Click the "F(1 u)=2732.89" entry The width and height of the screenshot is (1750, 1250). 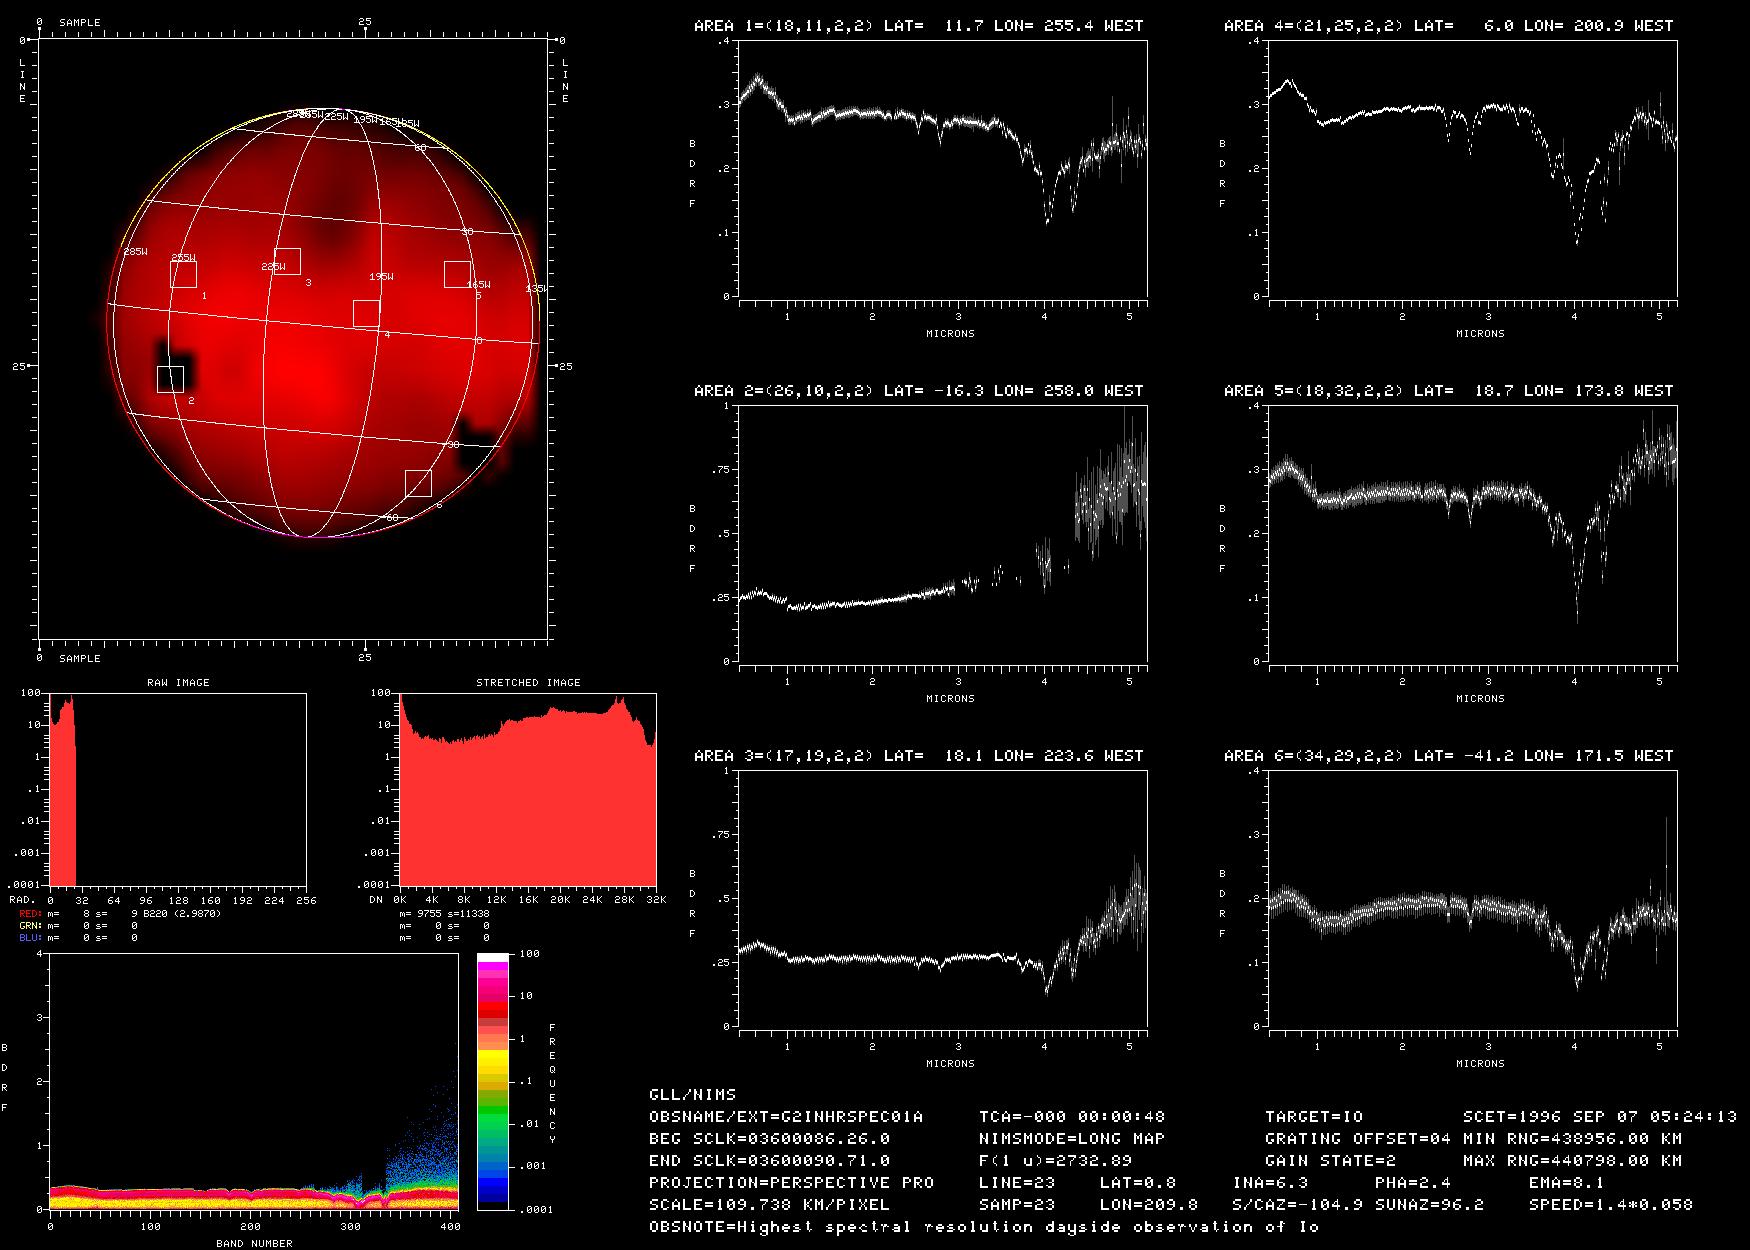[1055, 1160]
